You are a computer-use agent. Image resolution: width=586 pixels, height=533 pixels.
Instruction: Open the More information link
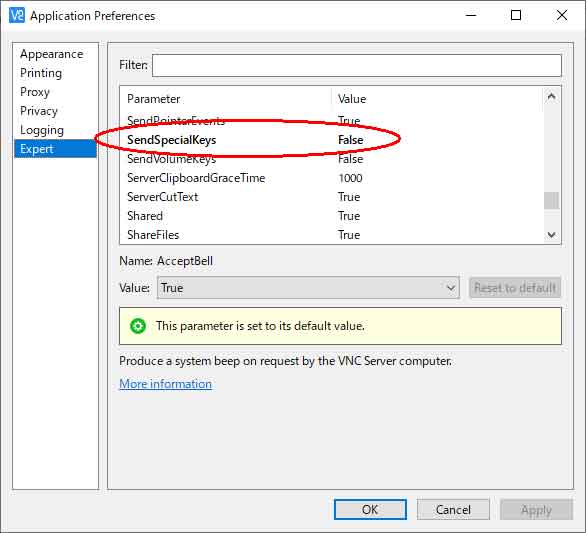tap(166, 384)
